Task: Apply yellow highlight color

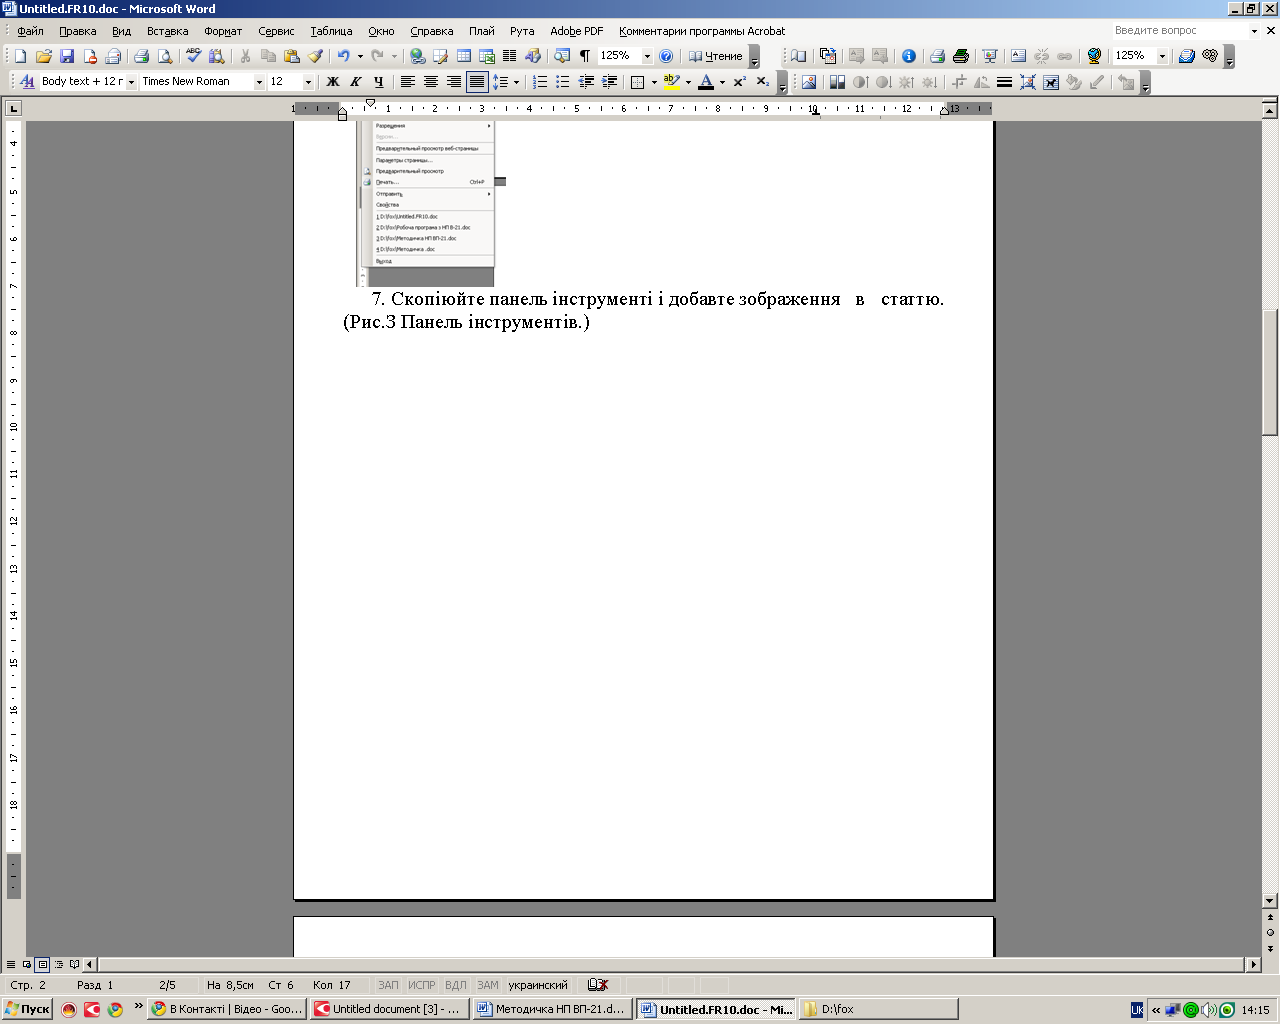Action: [x=672, y=82]
